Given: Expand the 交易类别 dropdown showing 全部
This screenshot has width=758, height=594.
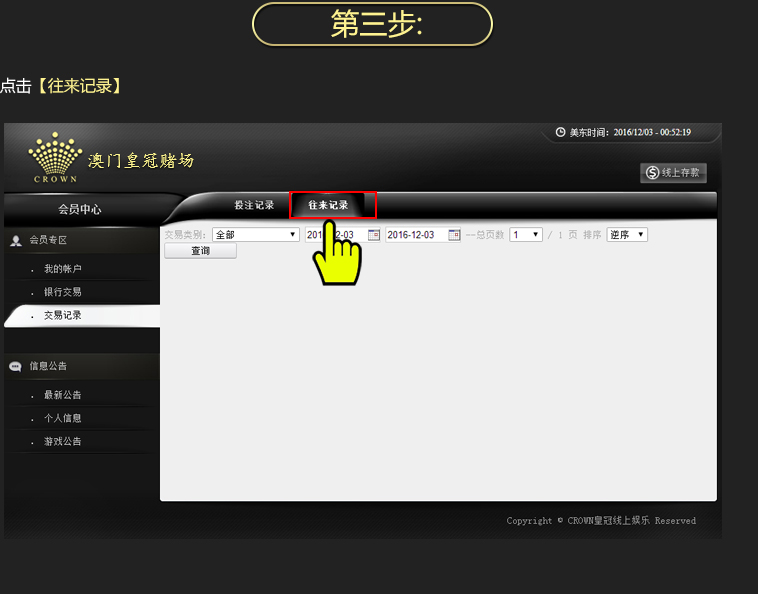Looking at the screenshot, I should (255, 235).
